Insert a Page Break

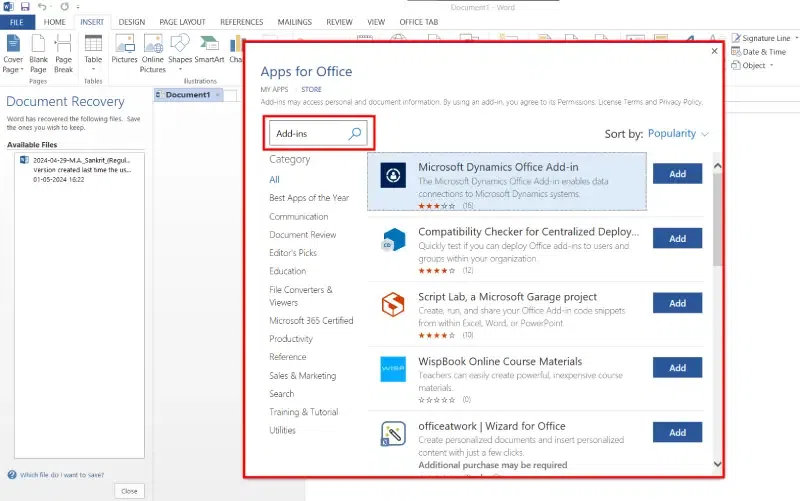[x=63, y=54]
